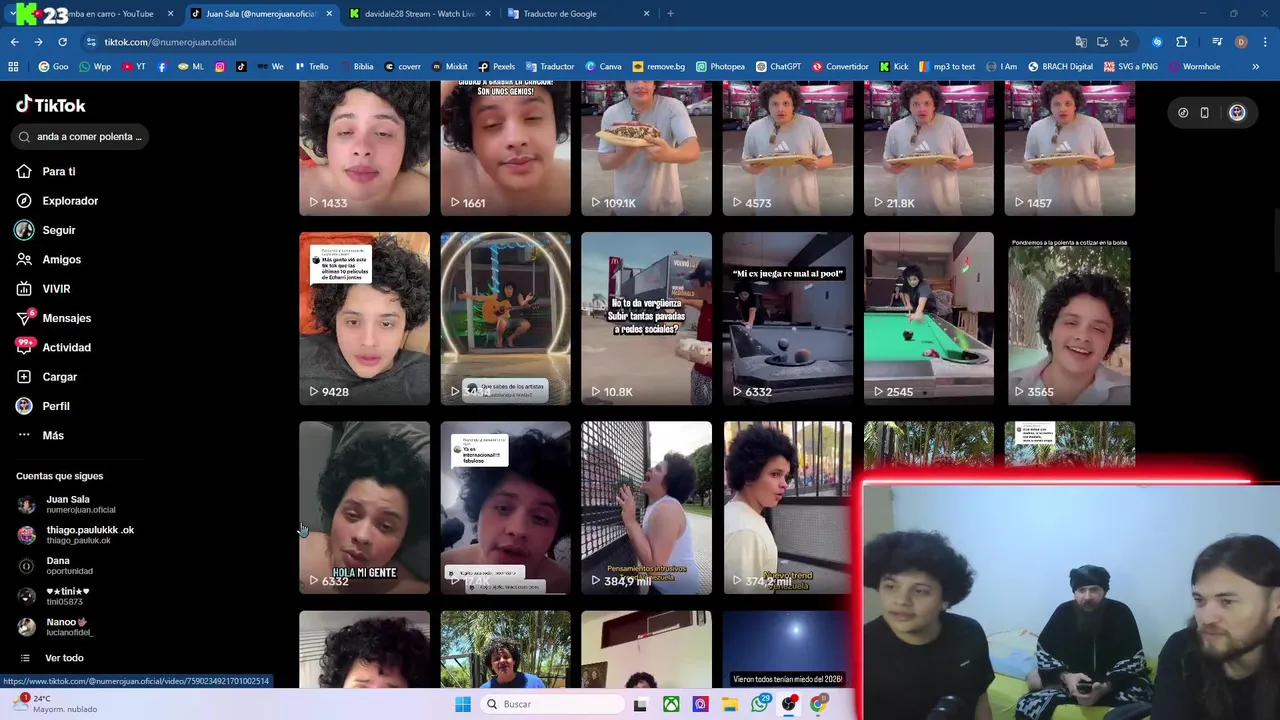Open Nanoo lucianofidel_ followed account
The height and width of the screenshot is (720, 1280).
[56, 627]
